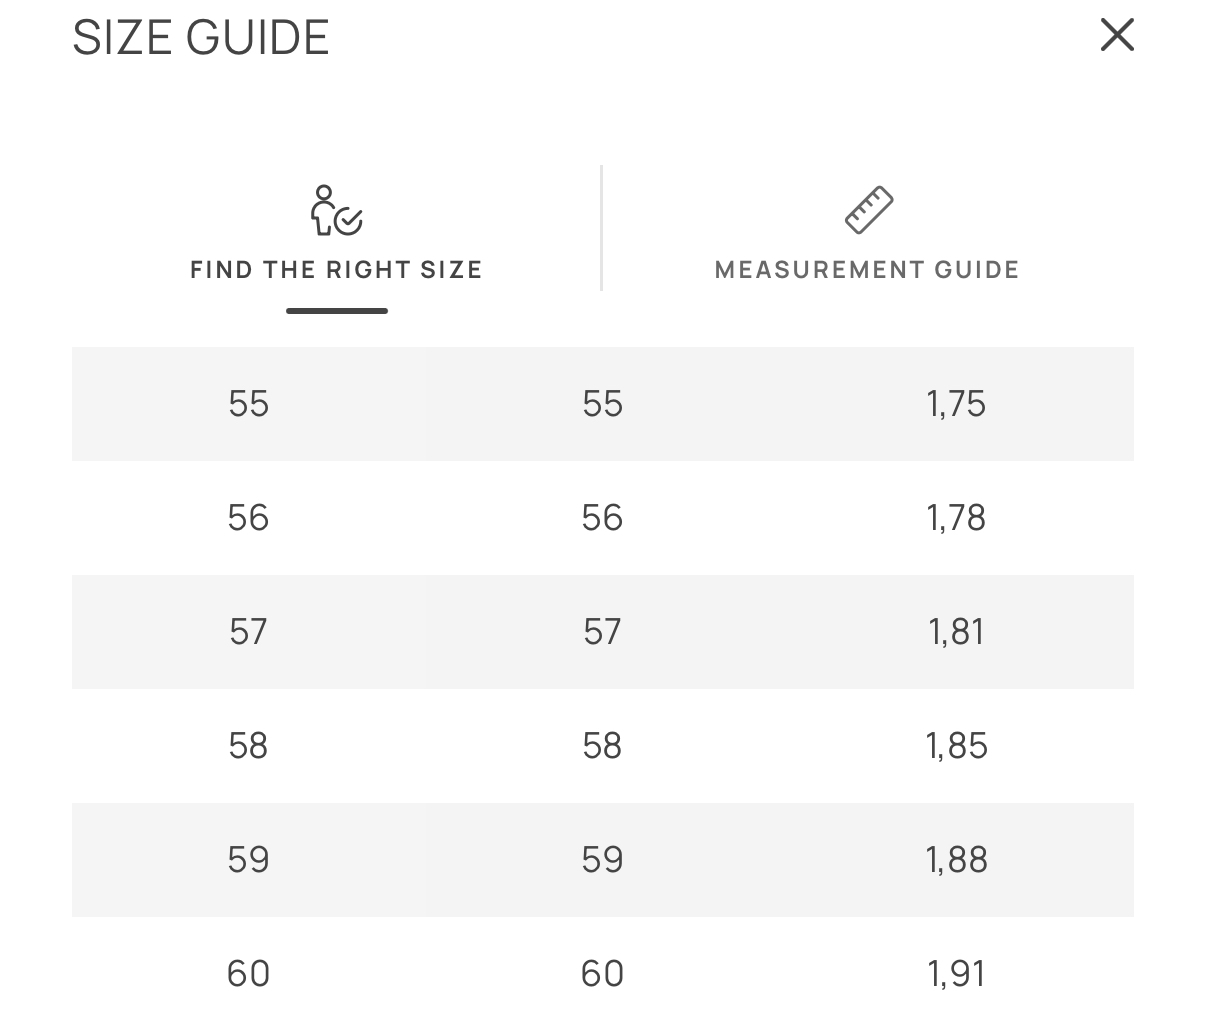Click the Size Guide heading
1206x1020 pixels.
pos(201,38)
